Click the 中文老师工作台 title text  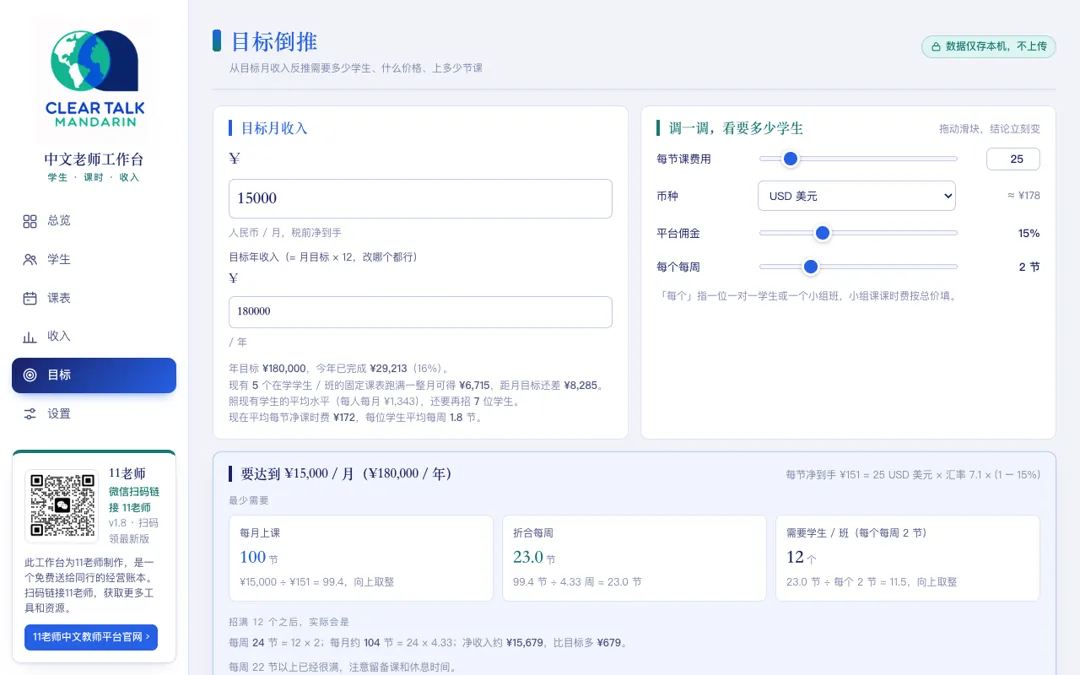94,159
